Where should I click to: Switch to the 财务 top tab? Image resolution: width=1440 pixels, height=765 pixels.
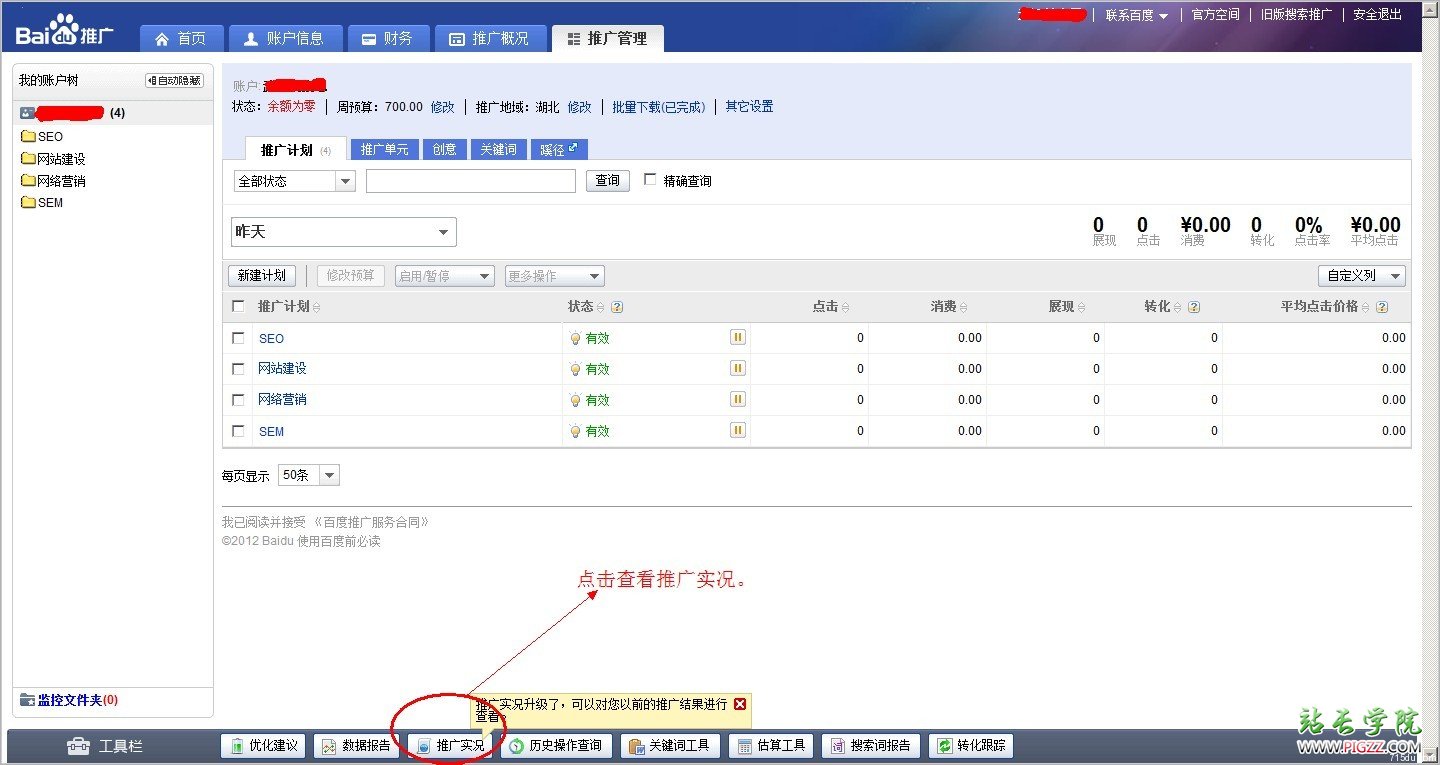click(388, 38)
